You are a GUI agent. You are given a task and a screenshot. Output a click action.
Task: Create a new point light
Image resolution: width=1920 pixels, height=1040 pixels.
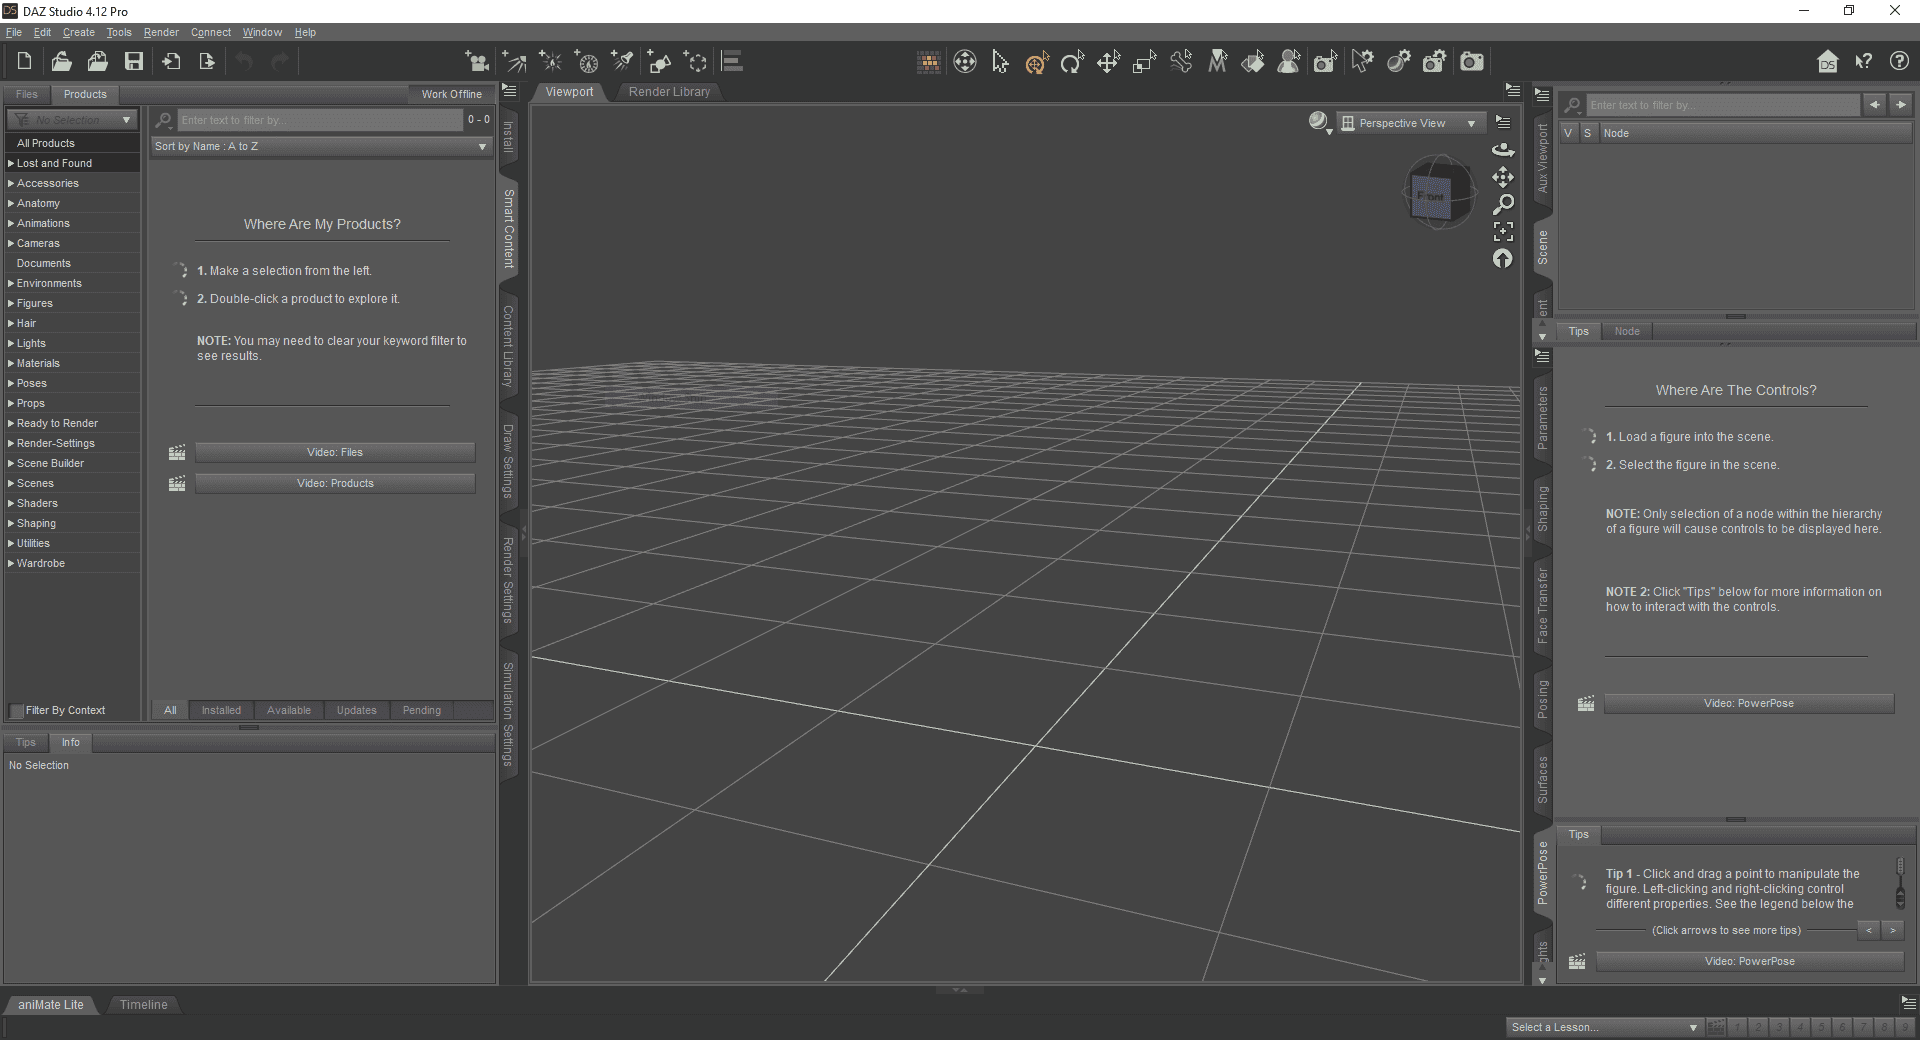pyautogui.click(x=551, y=61)
